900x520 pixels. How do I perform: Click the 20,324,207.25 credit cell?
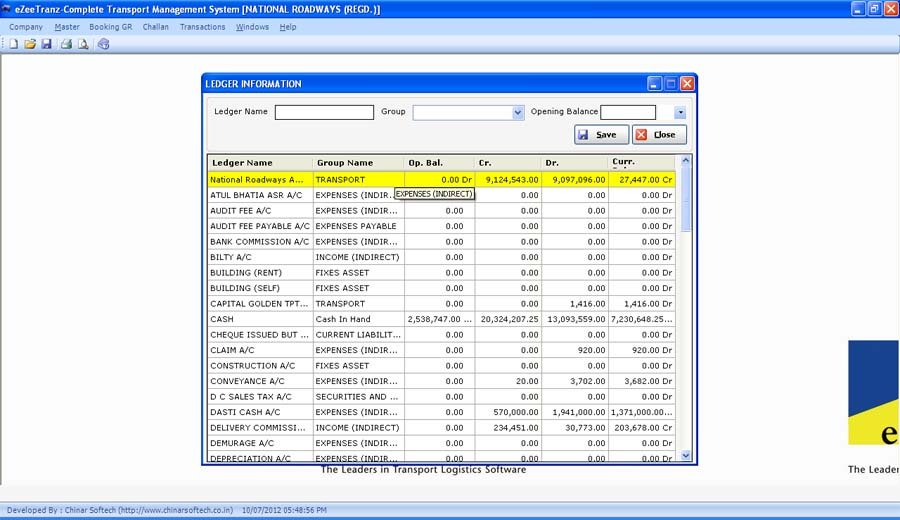[x=508, y=319]
